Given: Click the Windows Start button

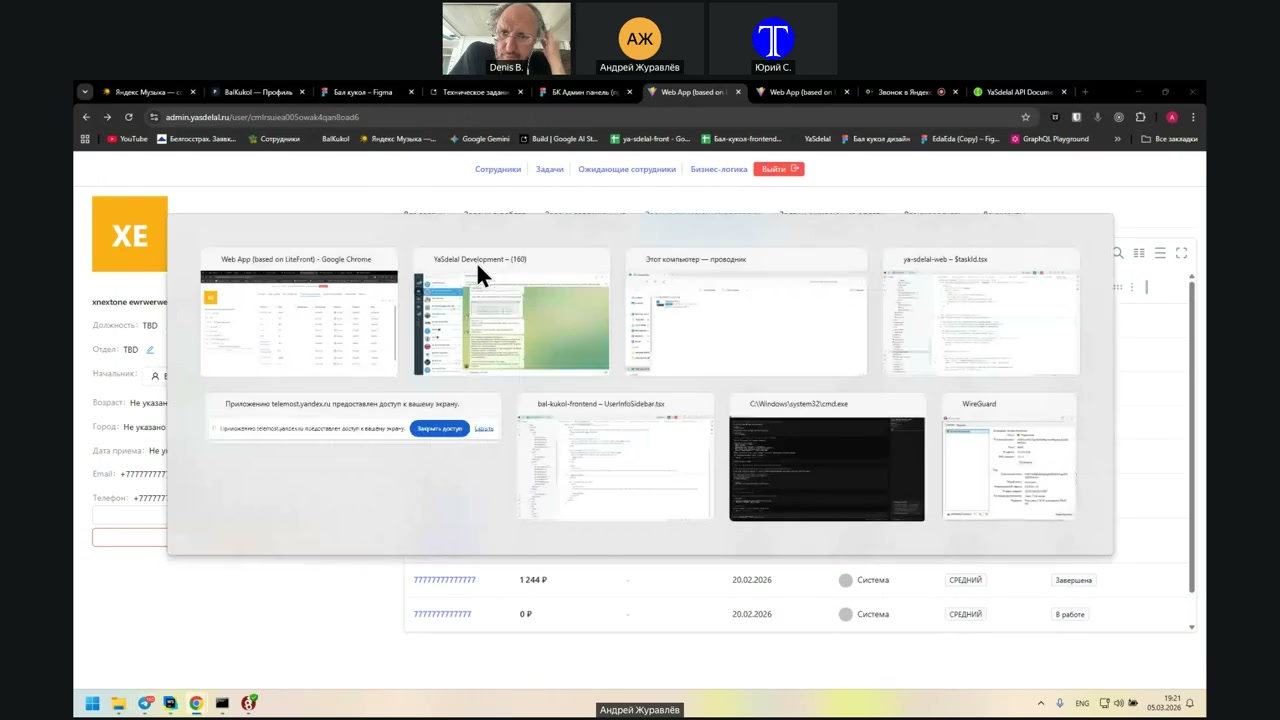Looking at the screenshot, I should click(x=92, y=703).
